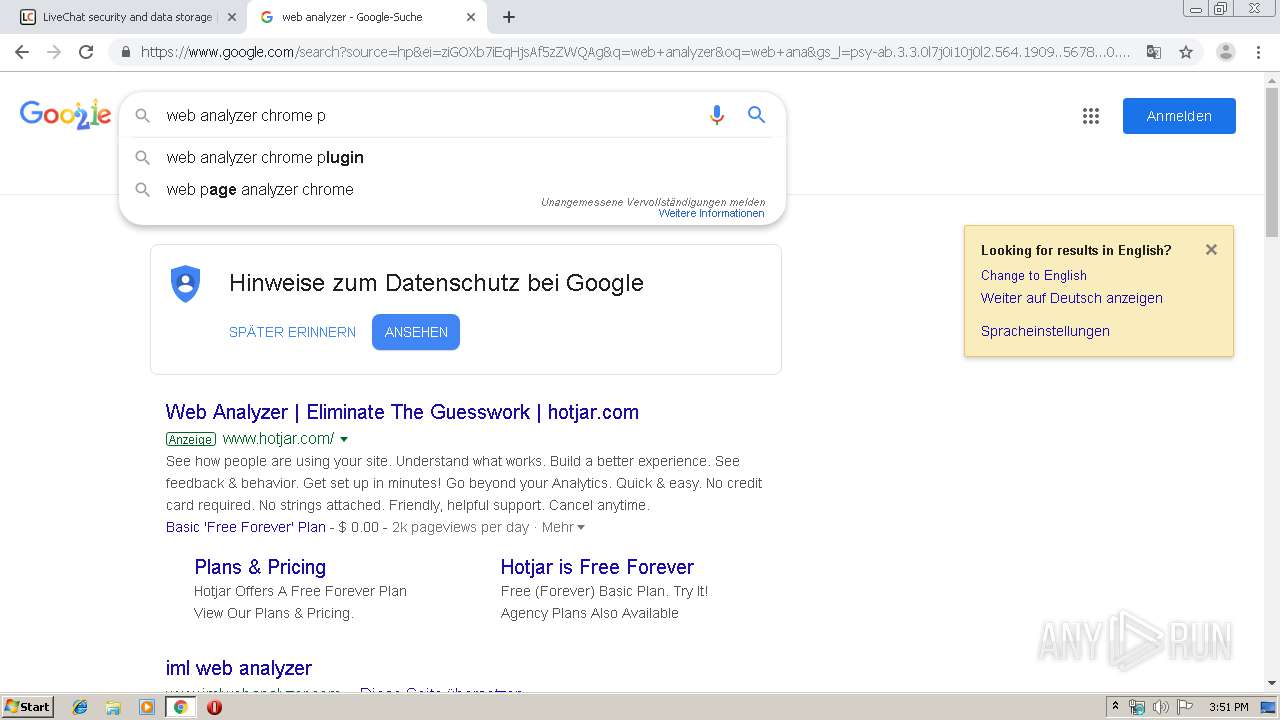This screenshot has height=720, width=1280.
Task: Open the file explorer taskbar icon
Action: (113, 707)
